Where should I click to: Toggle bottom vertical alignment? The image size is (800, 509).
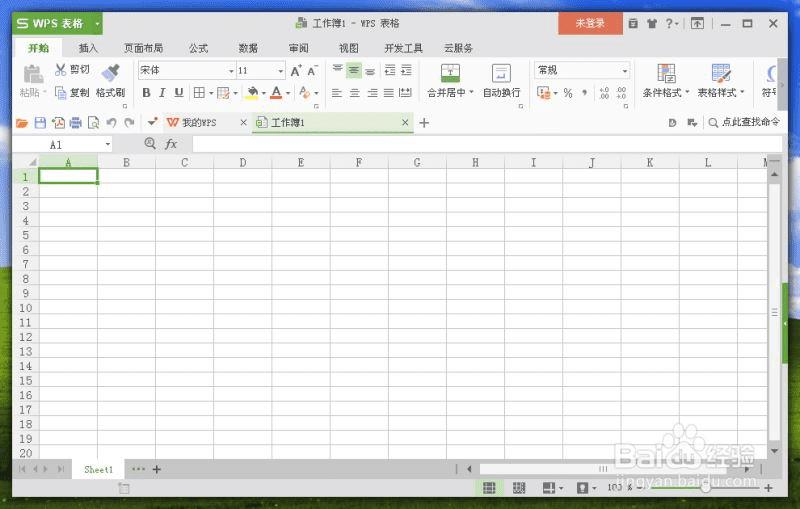coord(370,70)
